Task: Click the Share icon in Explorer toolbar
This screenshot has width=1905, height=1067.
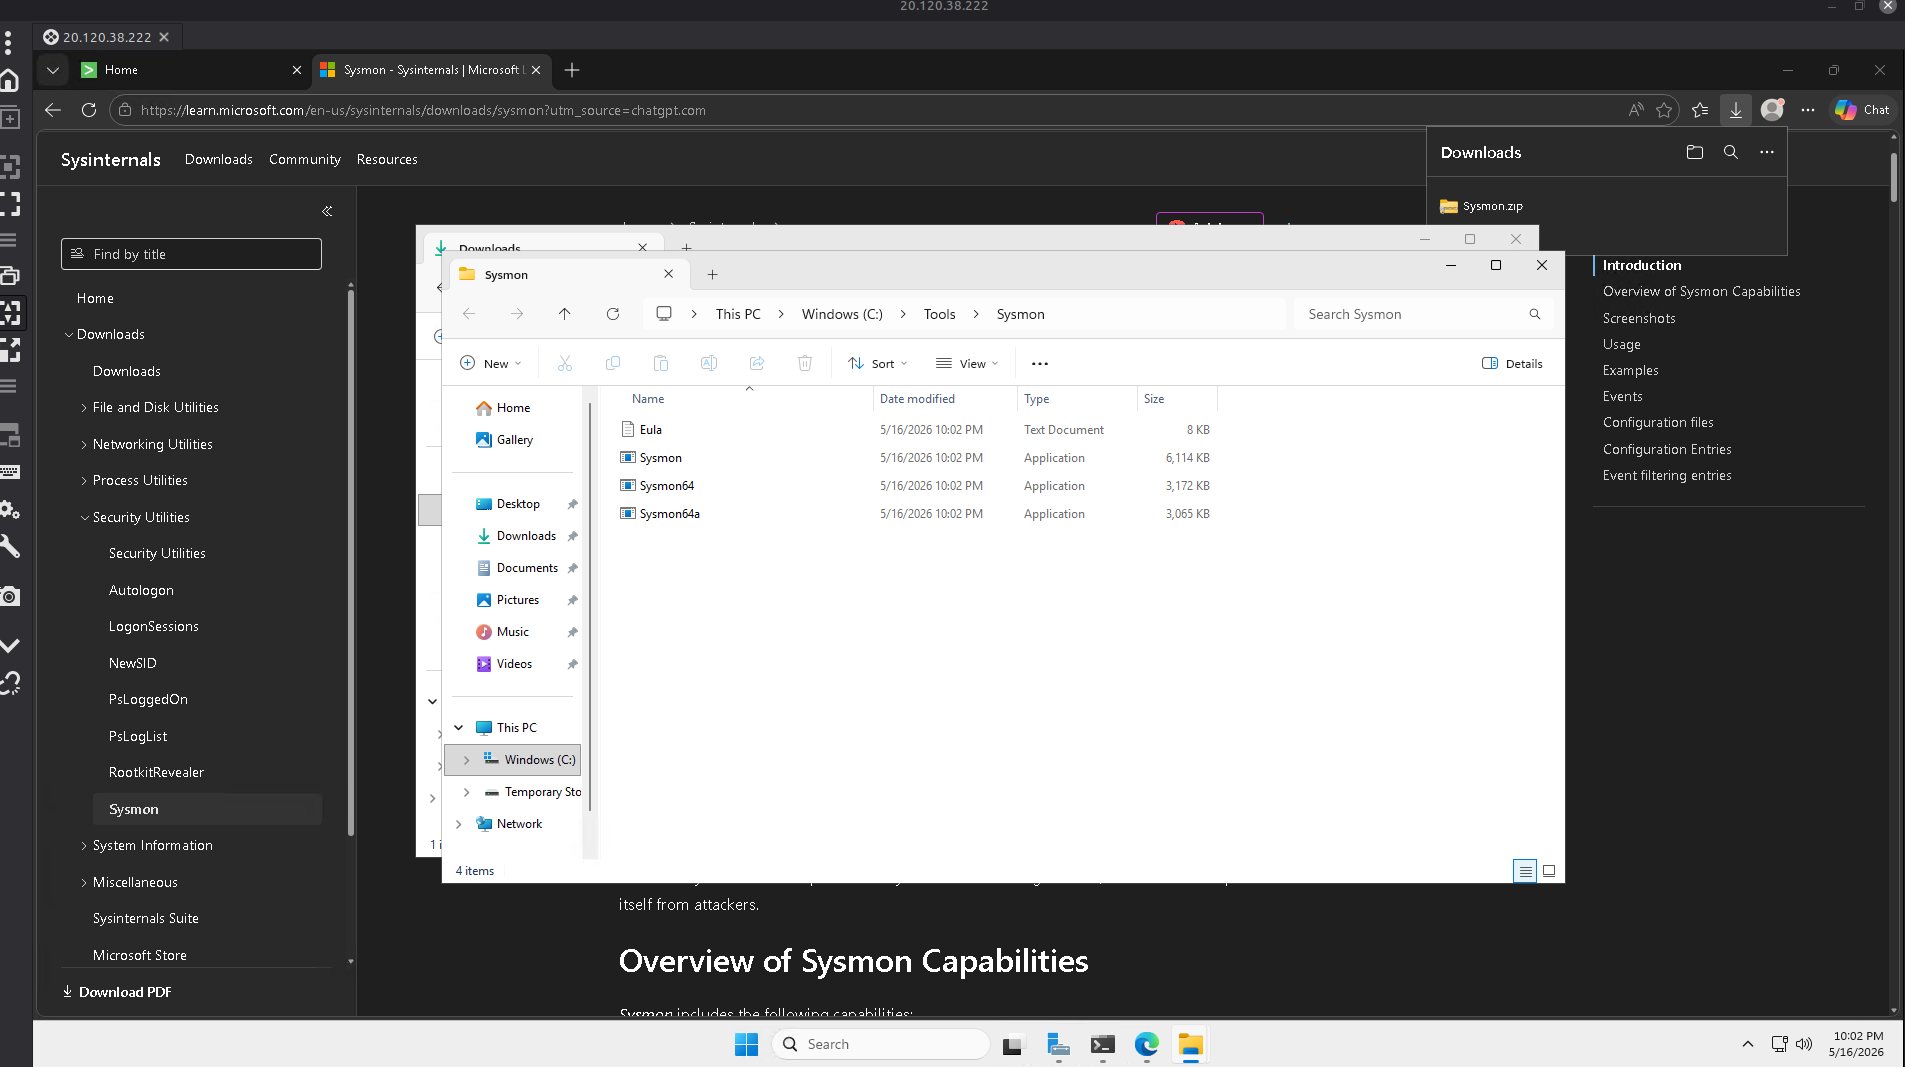Action: coord(757,363)
